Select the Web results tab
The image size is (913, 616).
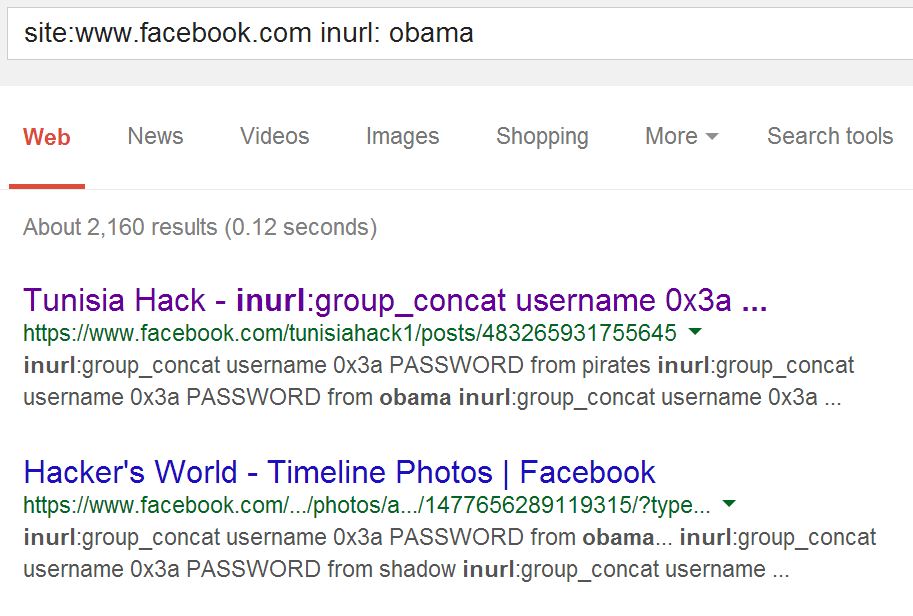(x=47, y=137)
